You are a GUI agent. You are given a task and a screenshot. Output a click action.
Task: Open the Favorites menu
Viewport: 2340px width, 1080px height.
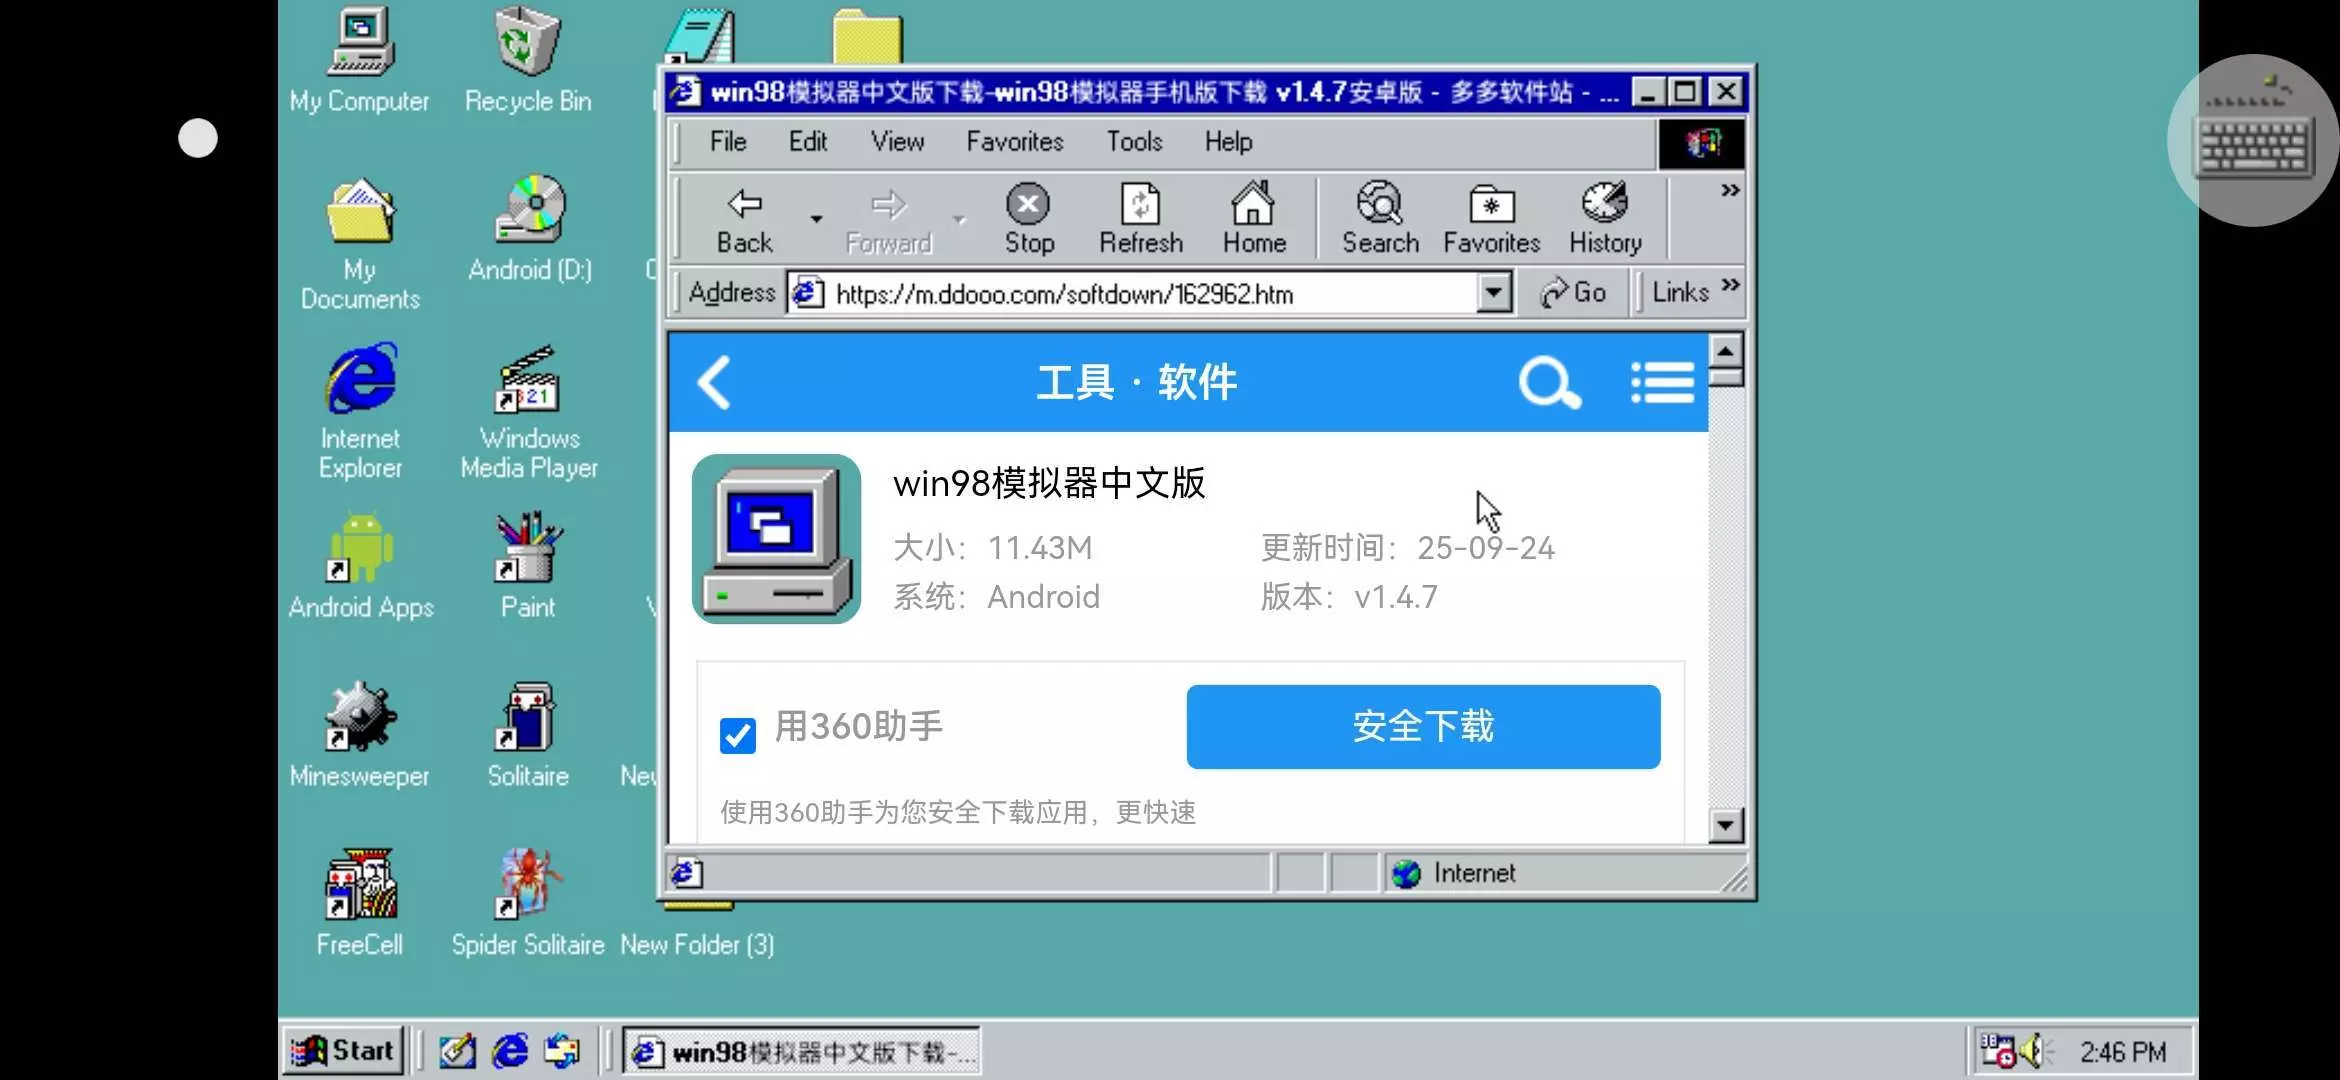pos(1014,142)
